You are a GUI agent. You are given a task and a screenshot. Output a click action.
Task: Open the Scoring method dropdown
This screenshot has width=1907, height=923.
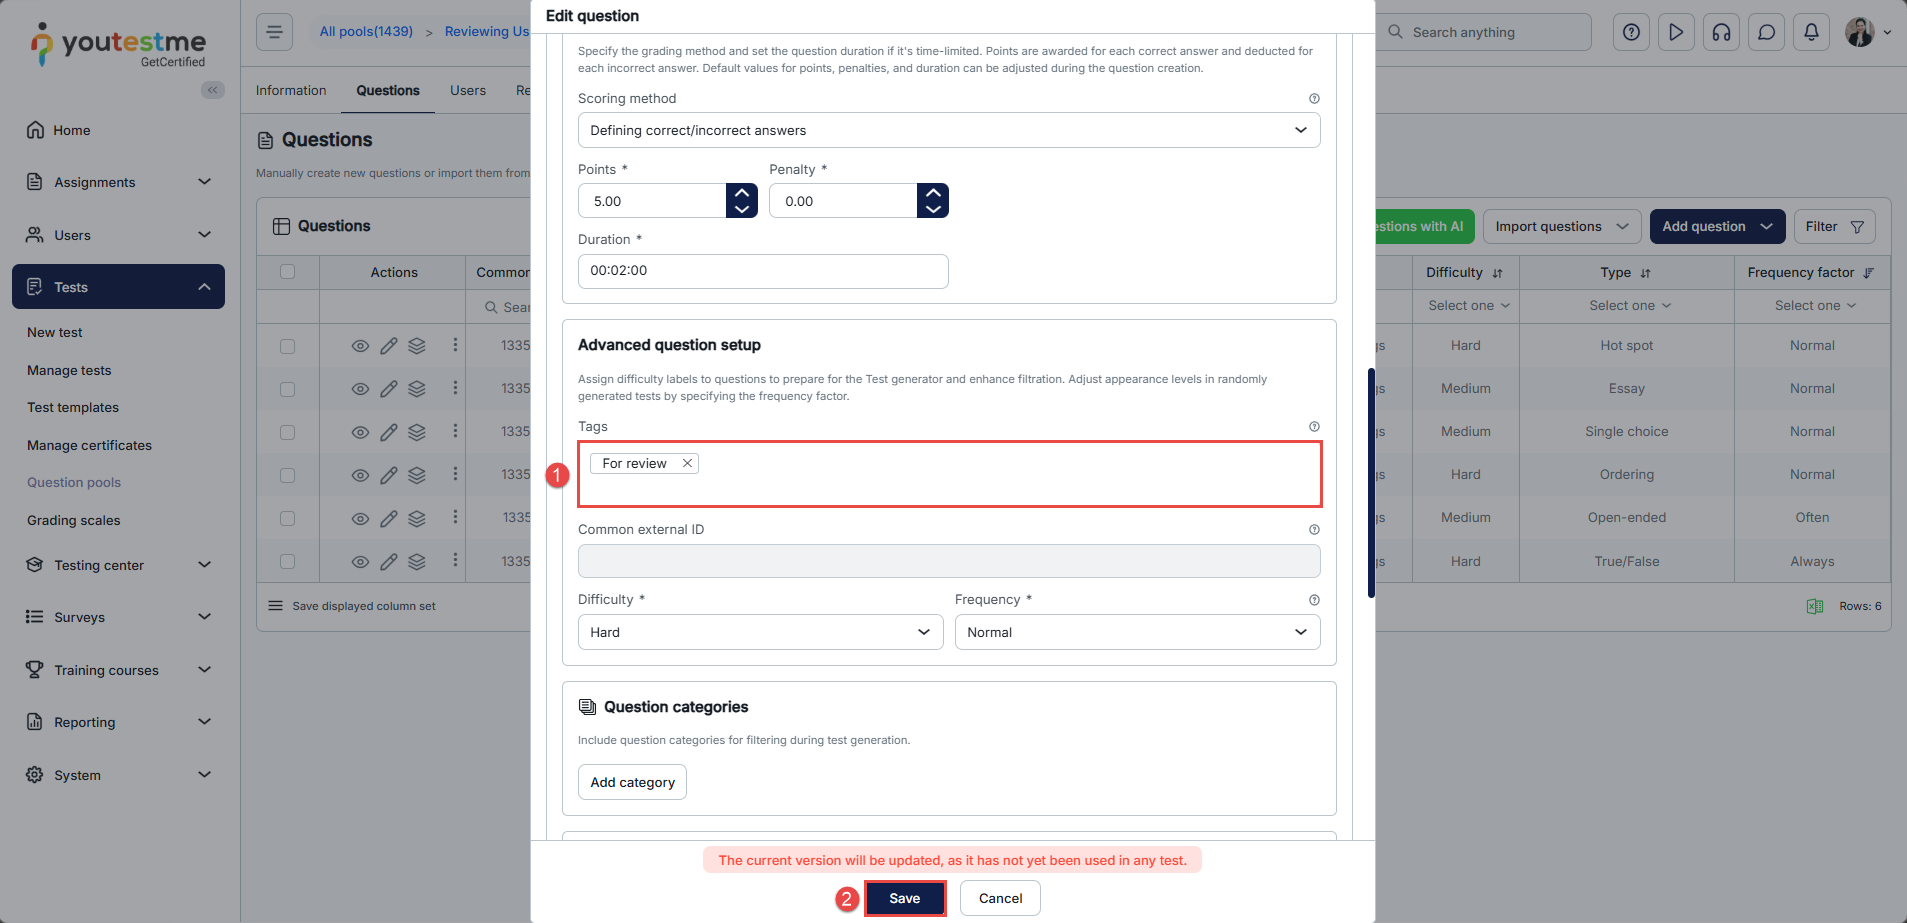(948, 130)
